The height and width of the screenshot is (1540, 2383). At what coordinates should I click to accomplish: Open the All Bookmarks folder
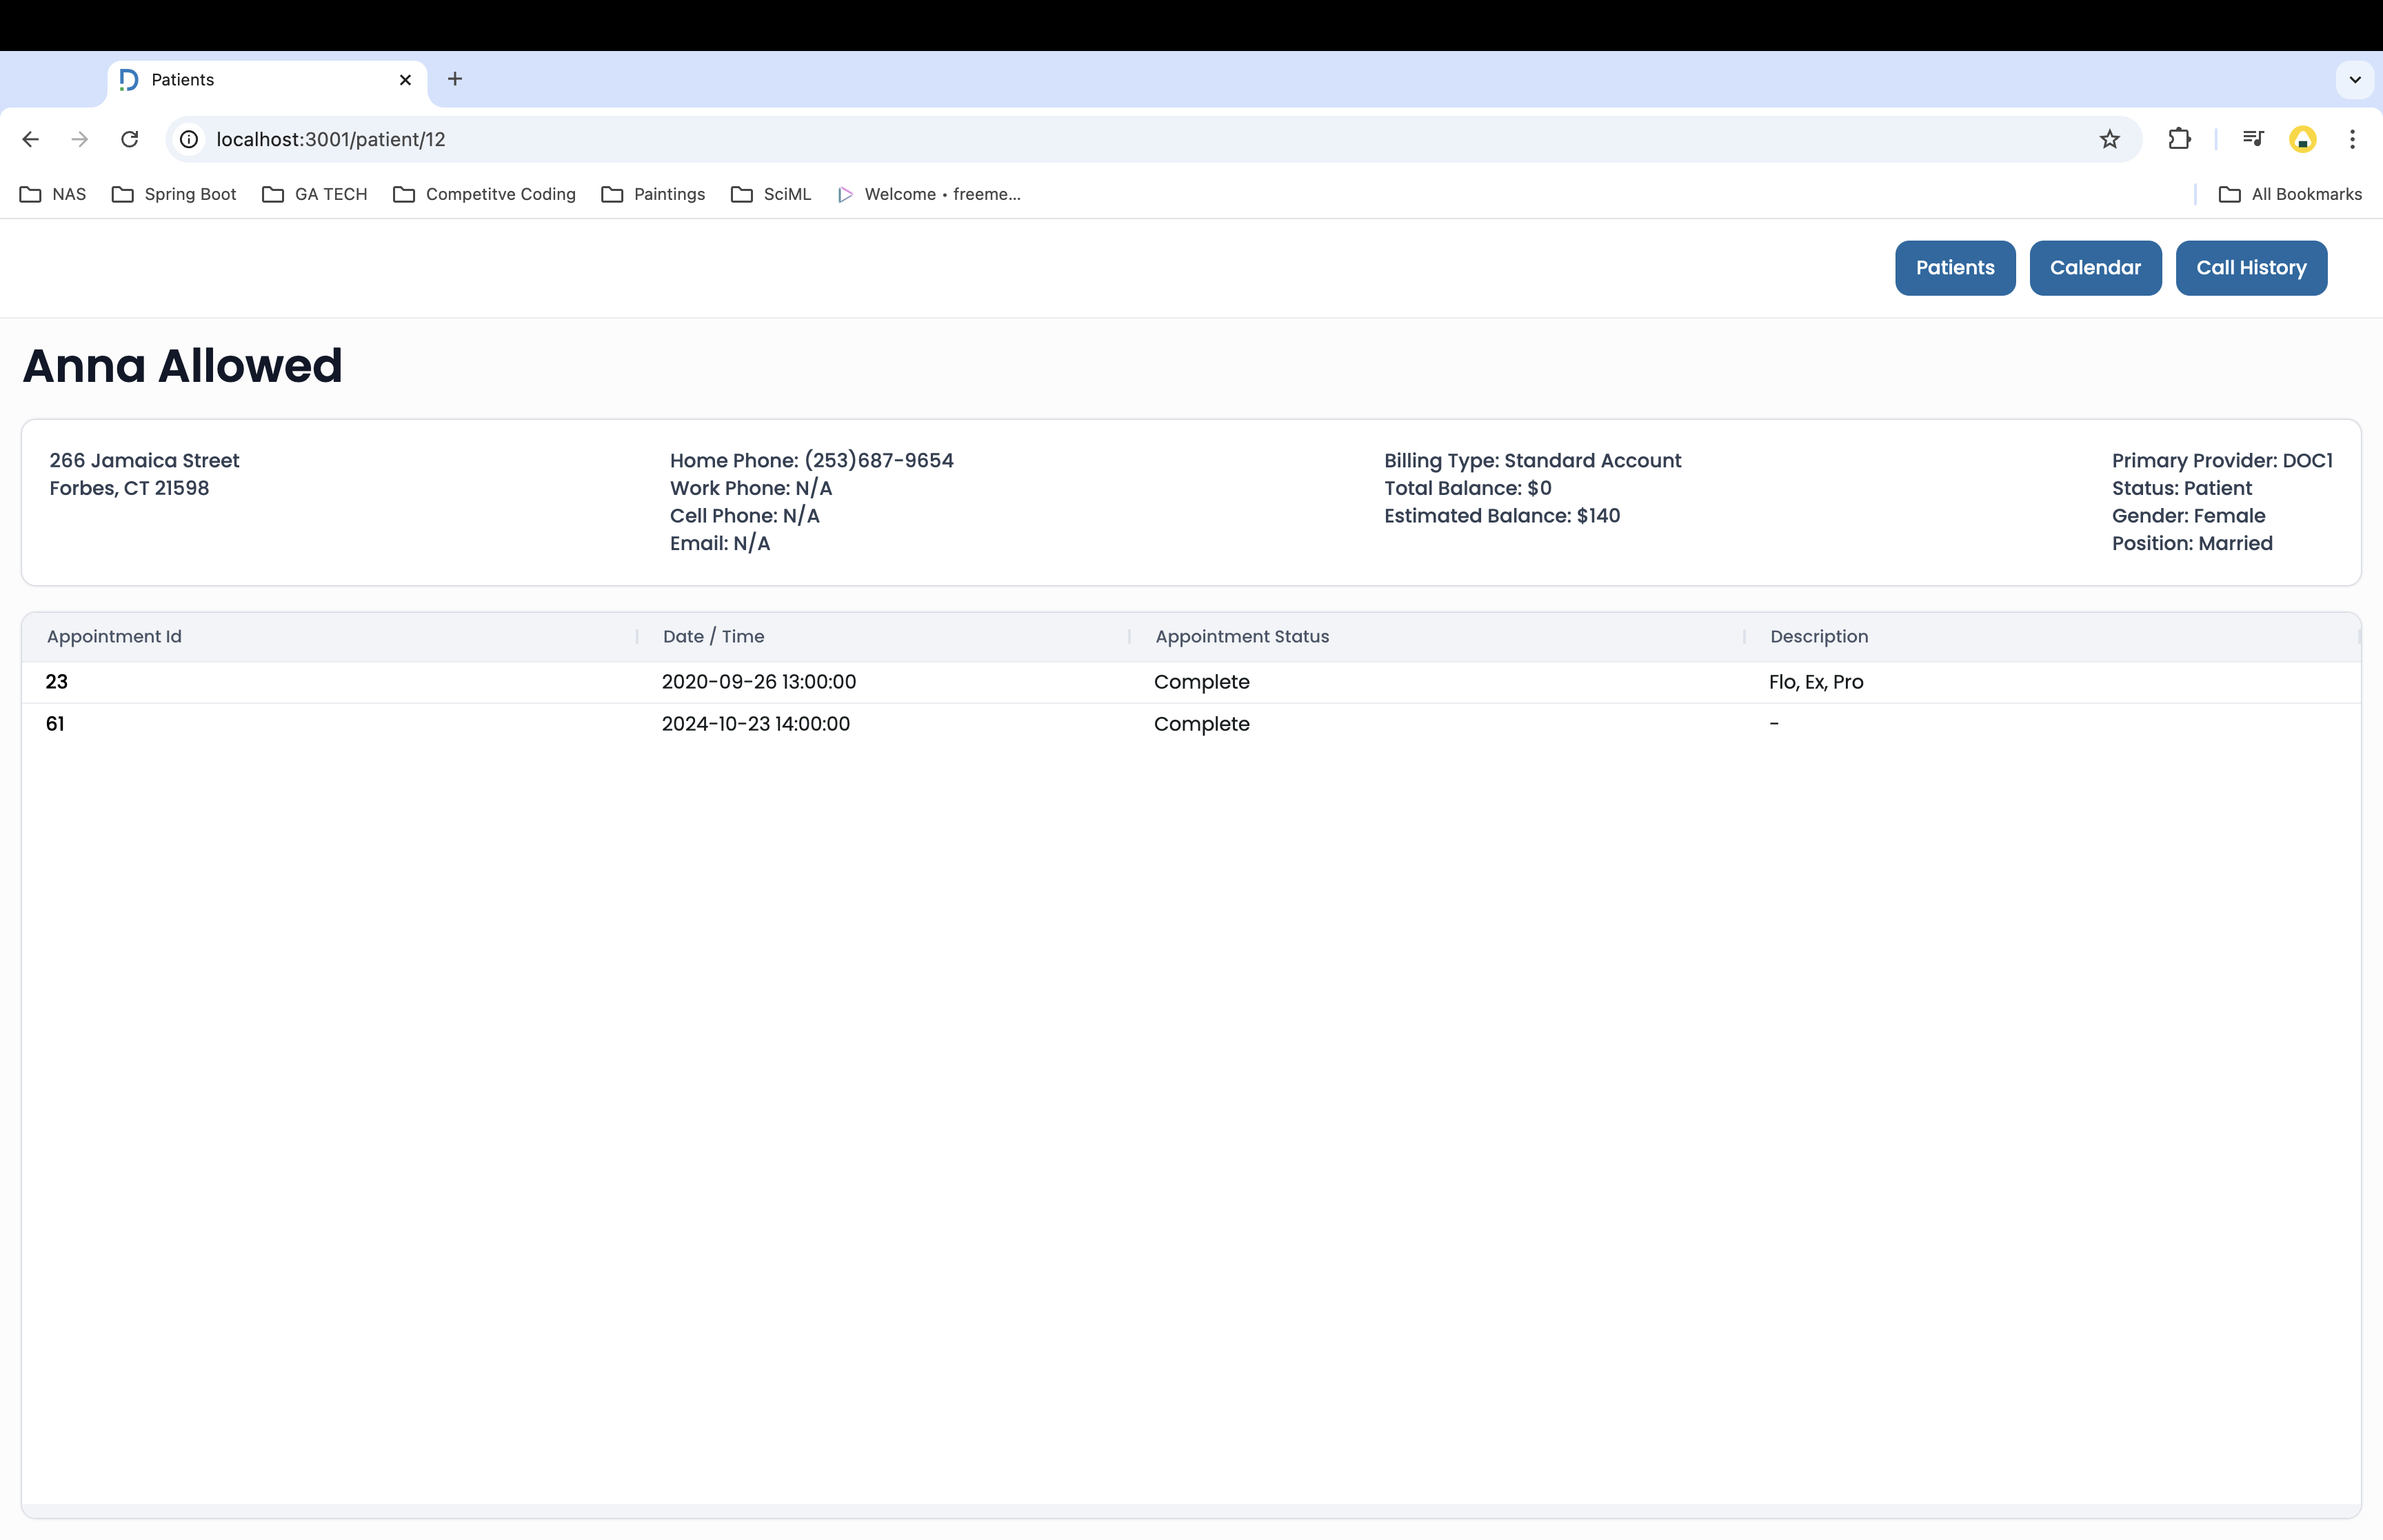pos(2290,194)
